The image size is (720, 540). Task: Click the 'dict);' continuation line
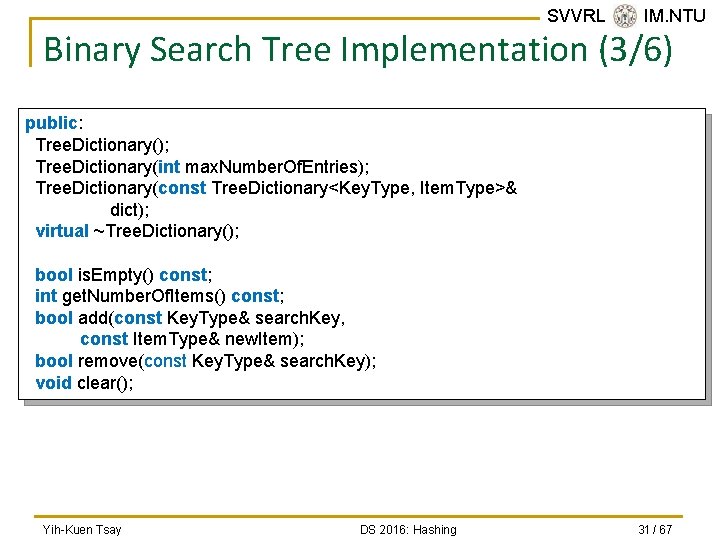(129, 210)
